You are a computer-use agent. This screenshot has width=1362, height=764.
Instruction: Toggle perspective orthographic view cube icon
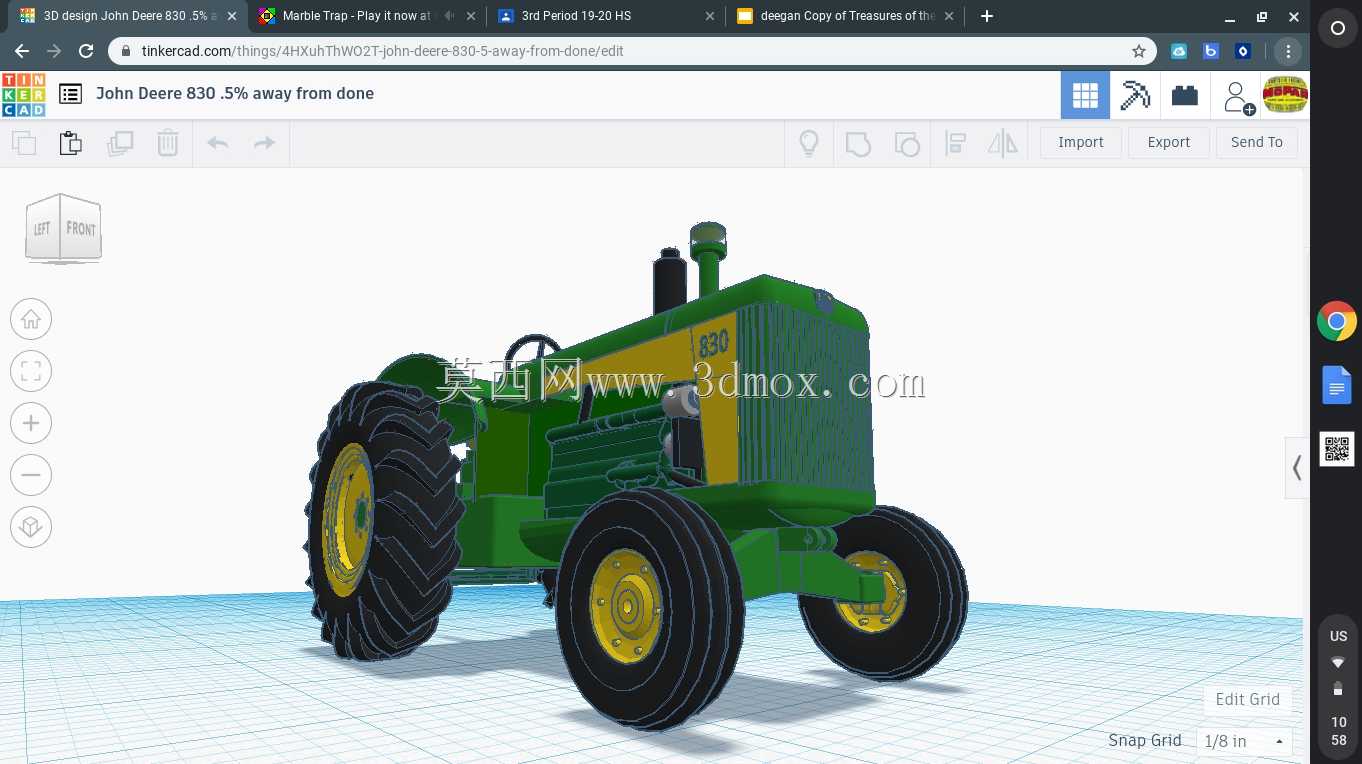(x=31, y=527)
